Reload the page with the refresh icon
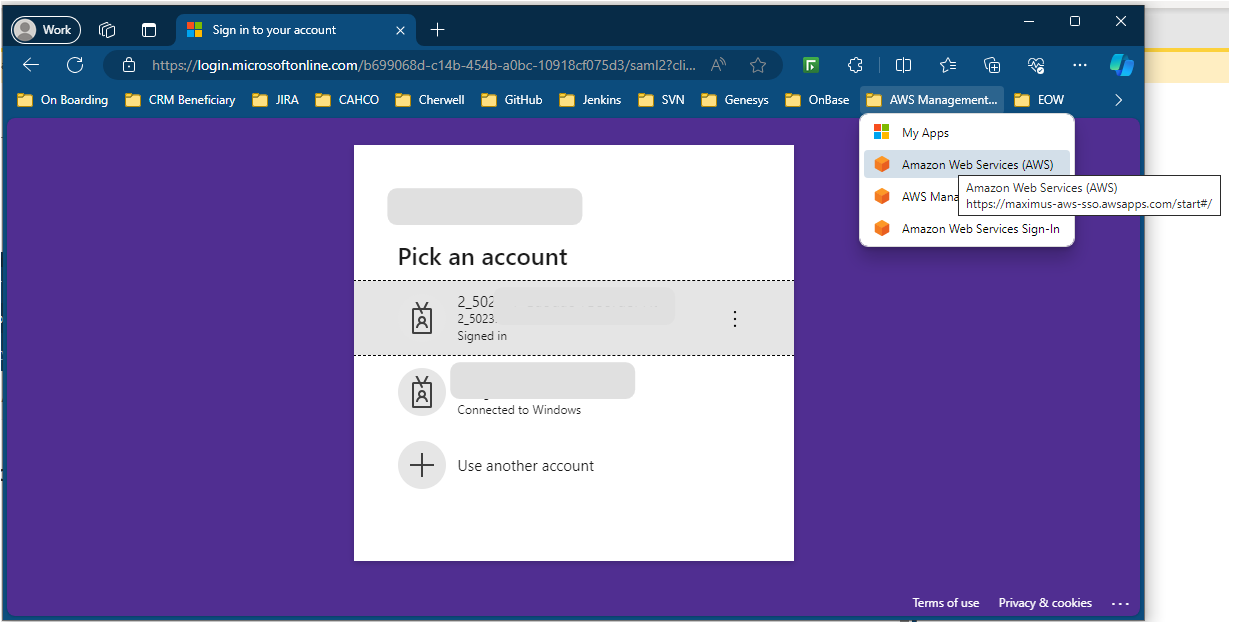The height and width of the screenshot is (626, 1234). click(75, 64)
